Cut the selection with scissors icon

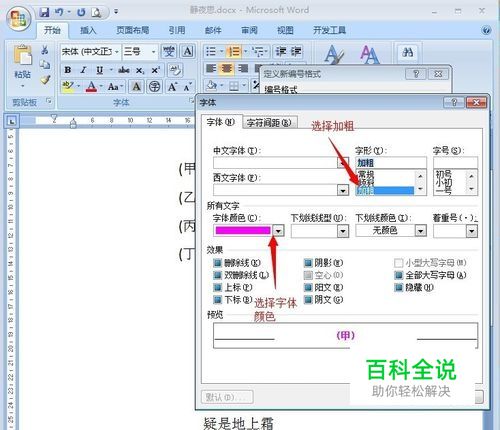click(x=44, y=50)
